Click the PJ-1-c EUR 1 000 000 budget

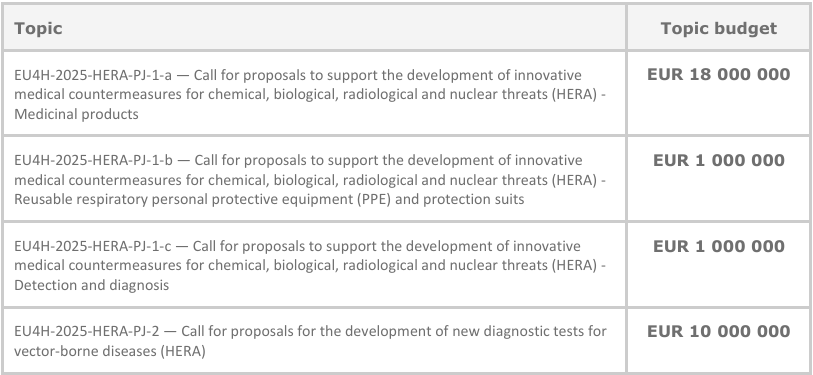tap(719, 246)
